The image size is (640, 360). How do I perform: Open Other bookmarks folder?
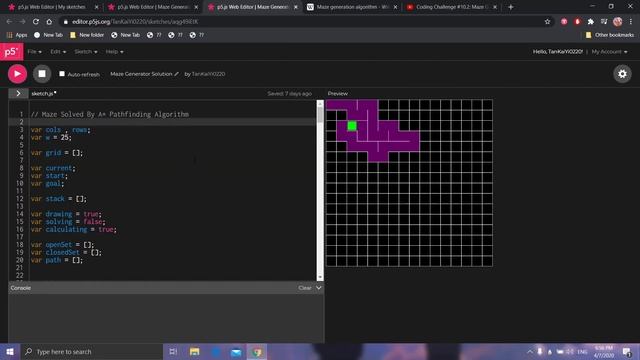[x=610, y=35]
